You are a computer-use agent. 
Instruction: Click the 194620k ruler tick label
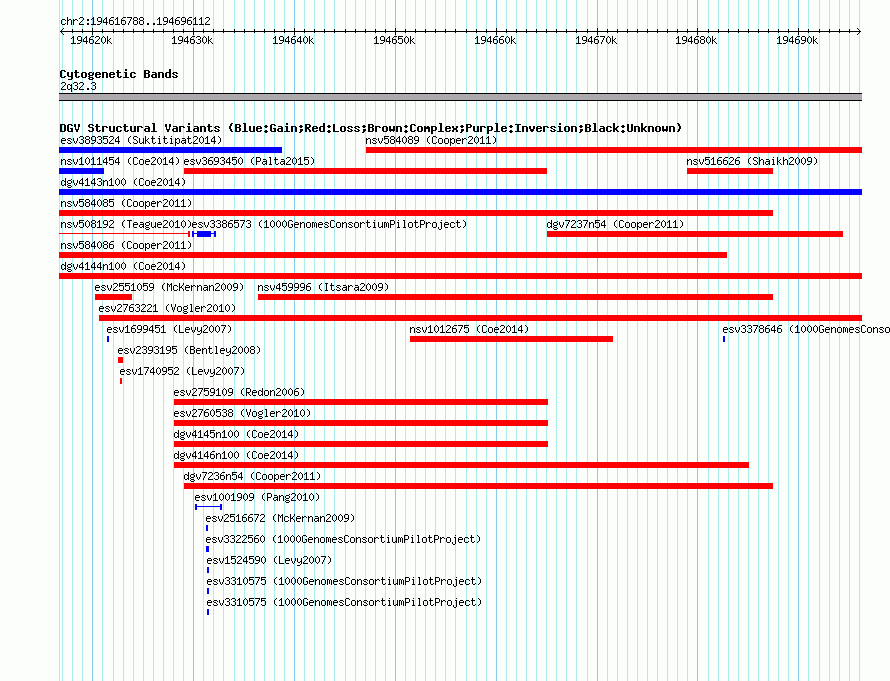coord(91,40)
